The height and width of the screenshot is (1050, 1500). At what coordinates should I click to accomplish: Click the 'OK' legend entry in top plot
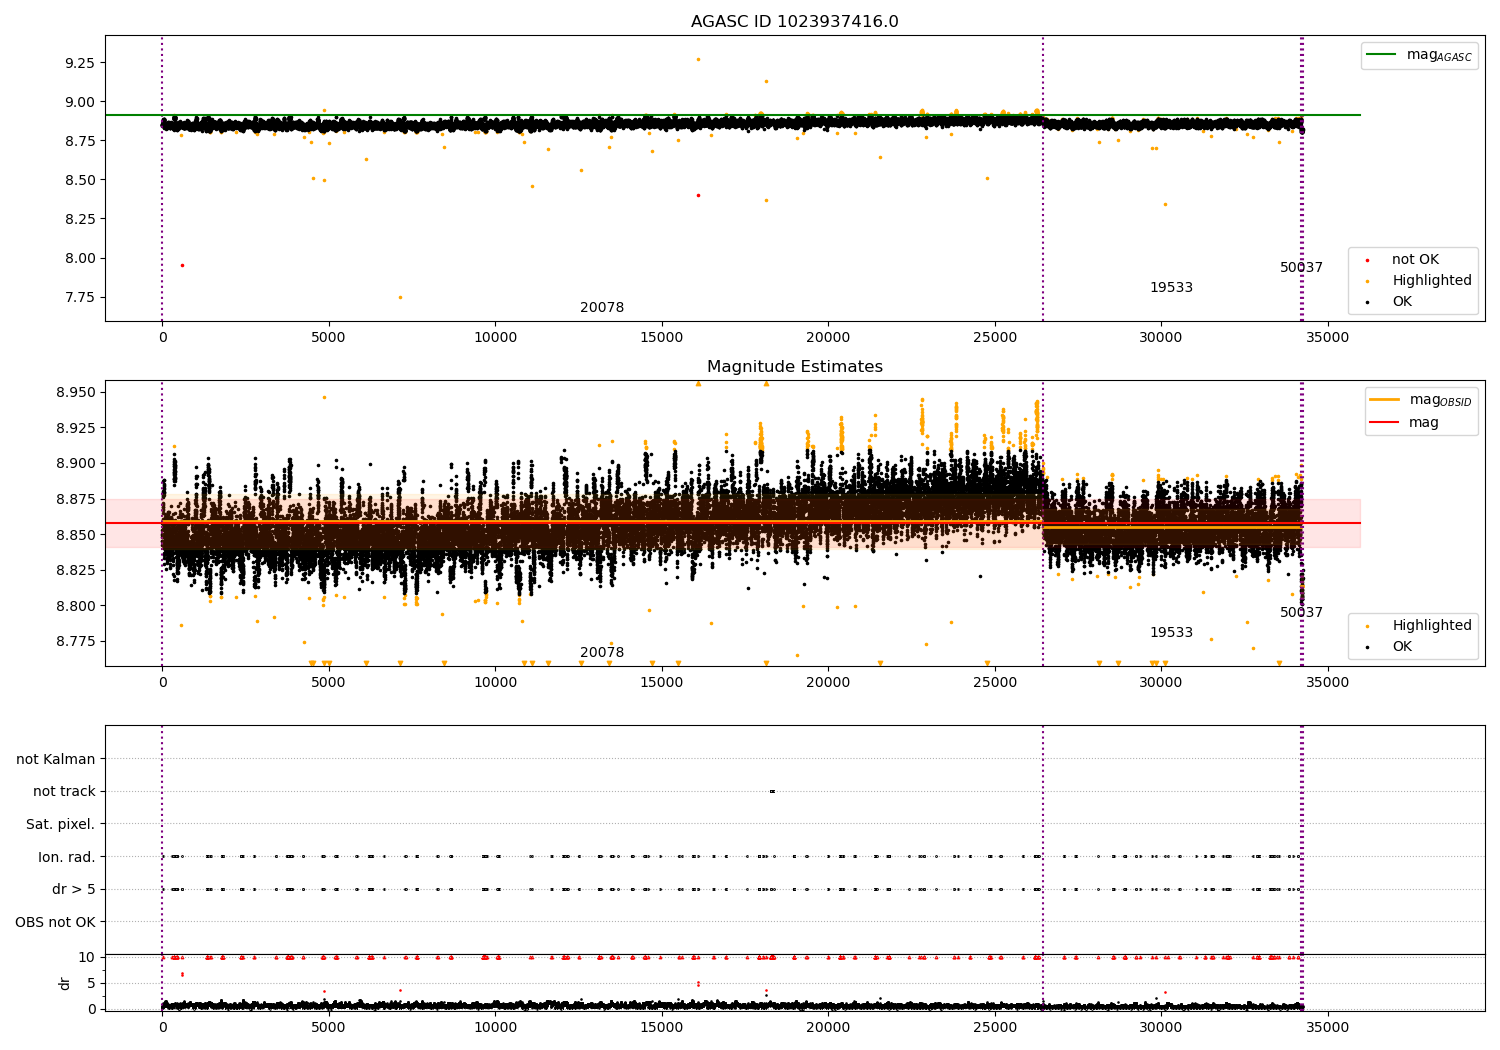1388,302
